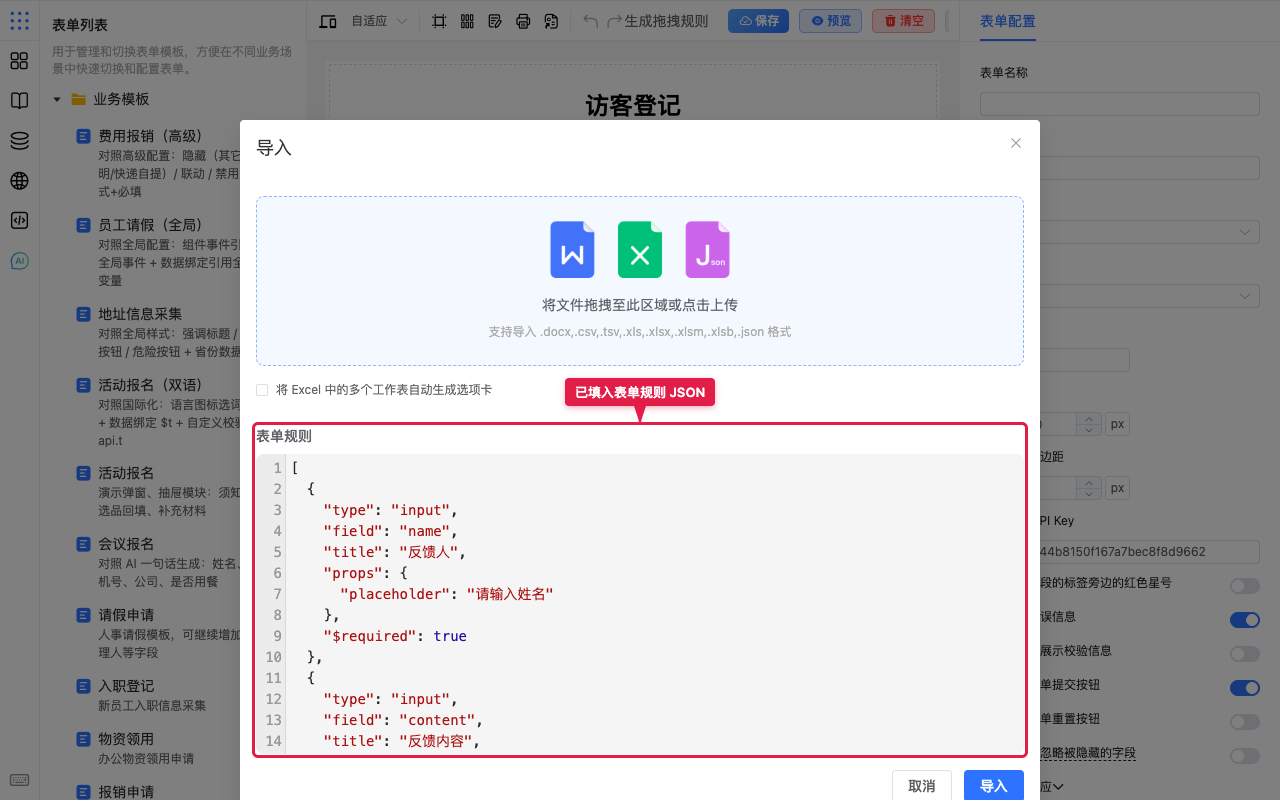Click the form edit icon in toolbar

pyautogui.click(x=495, y=21)
